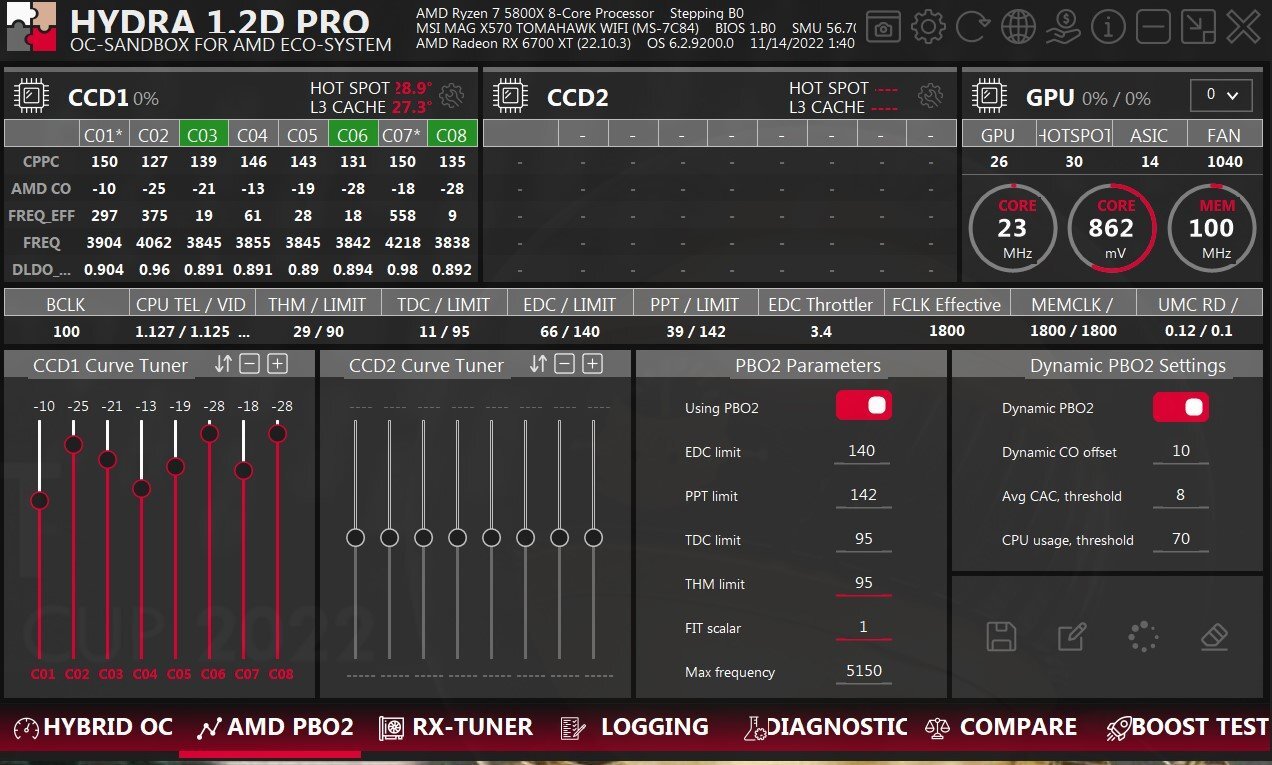Open the BOOST TEST tab
Viewport: 1272px width, 765px height.
click(x=1187, y=727)
